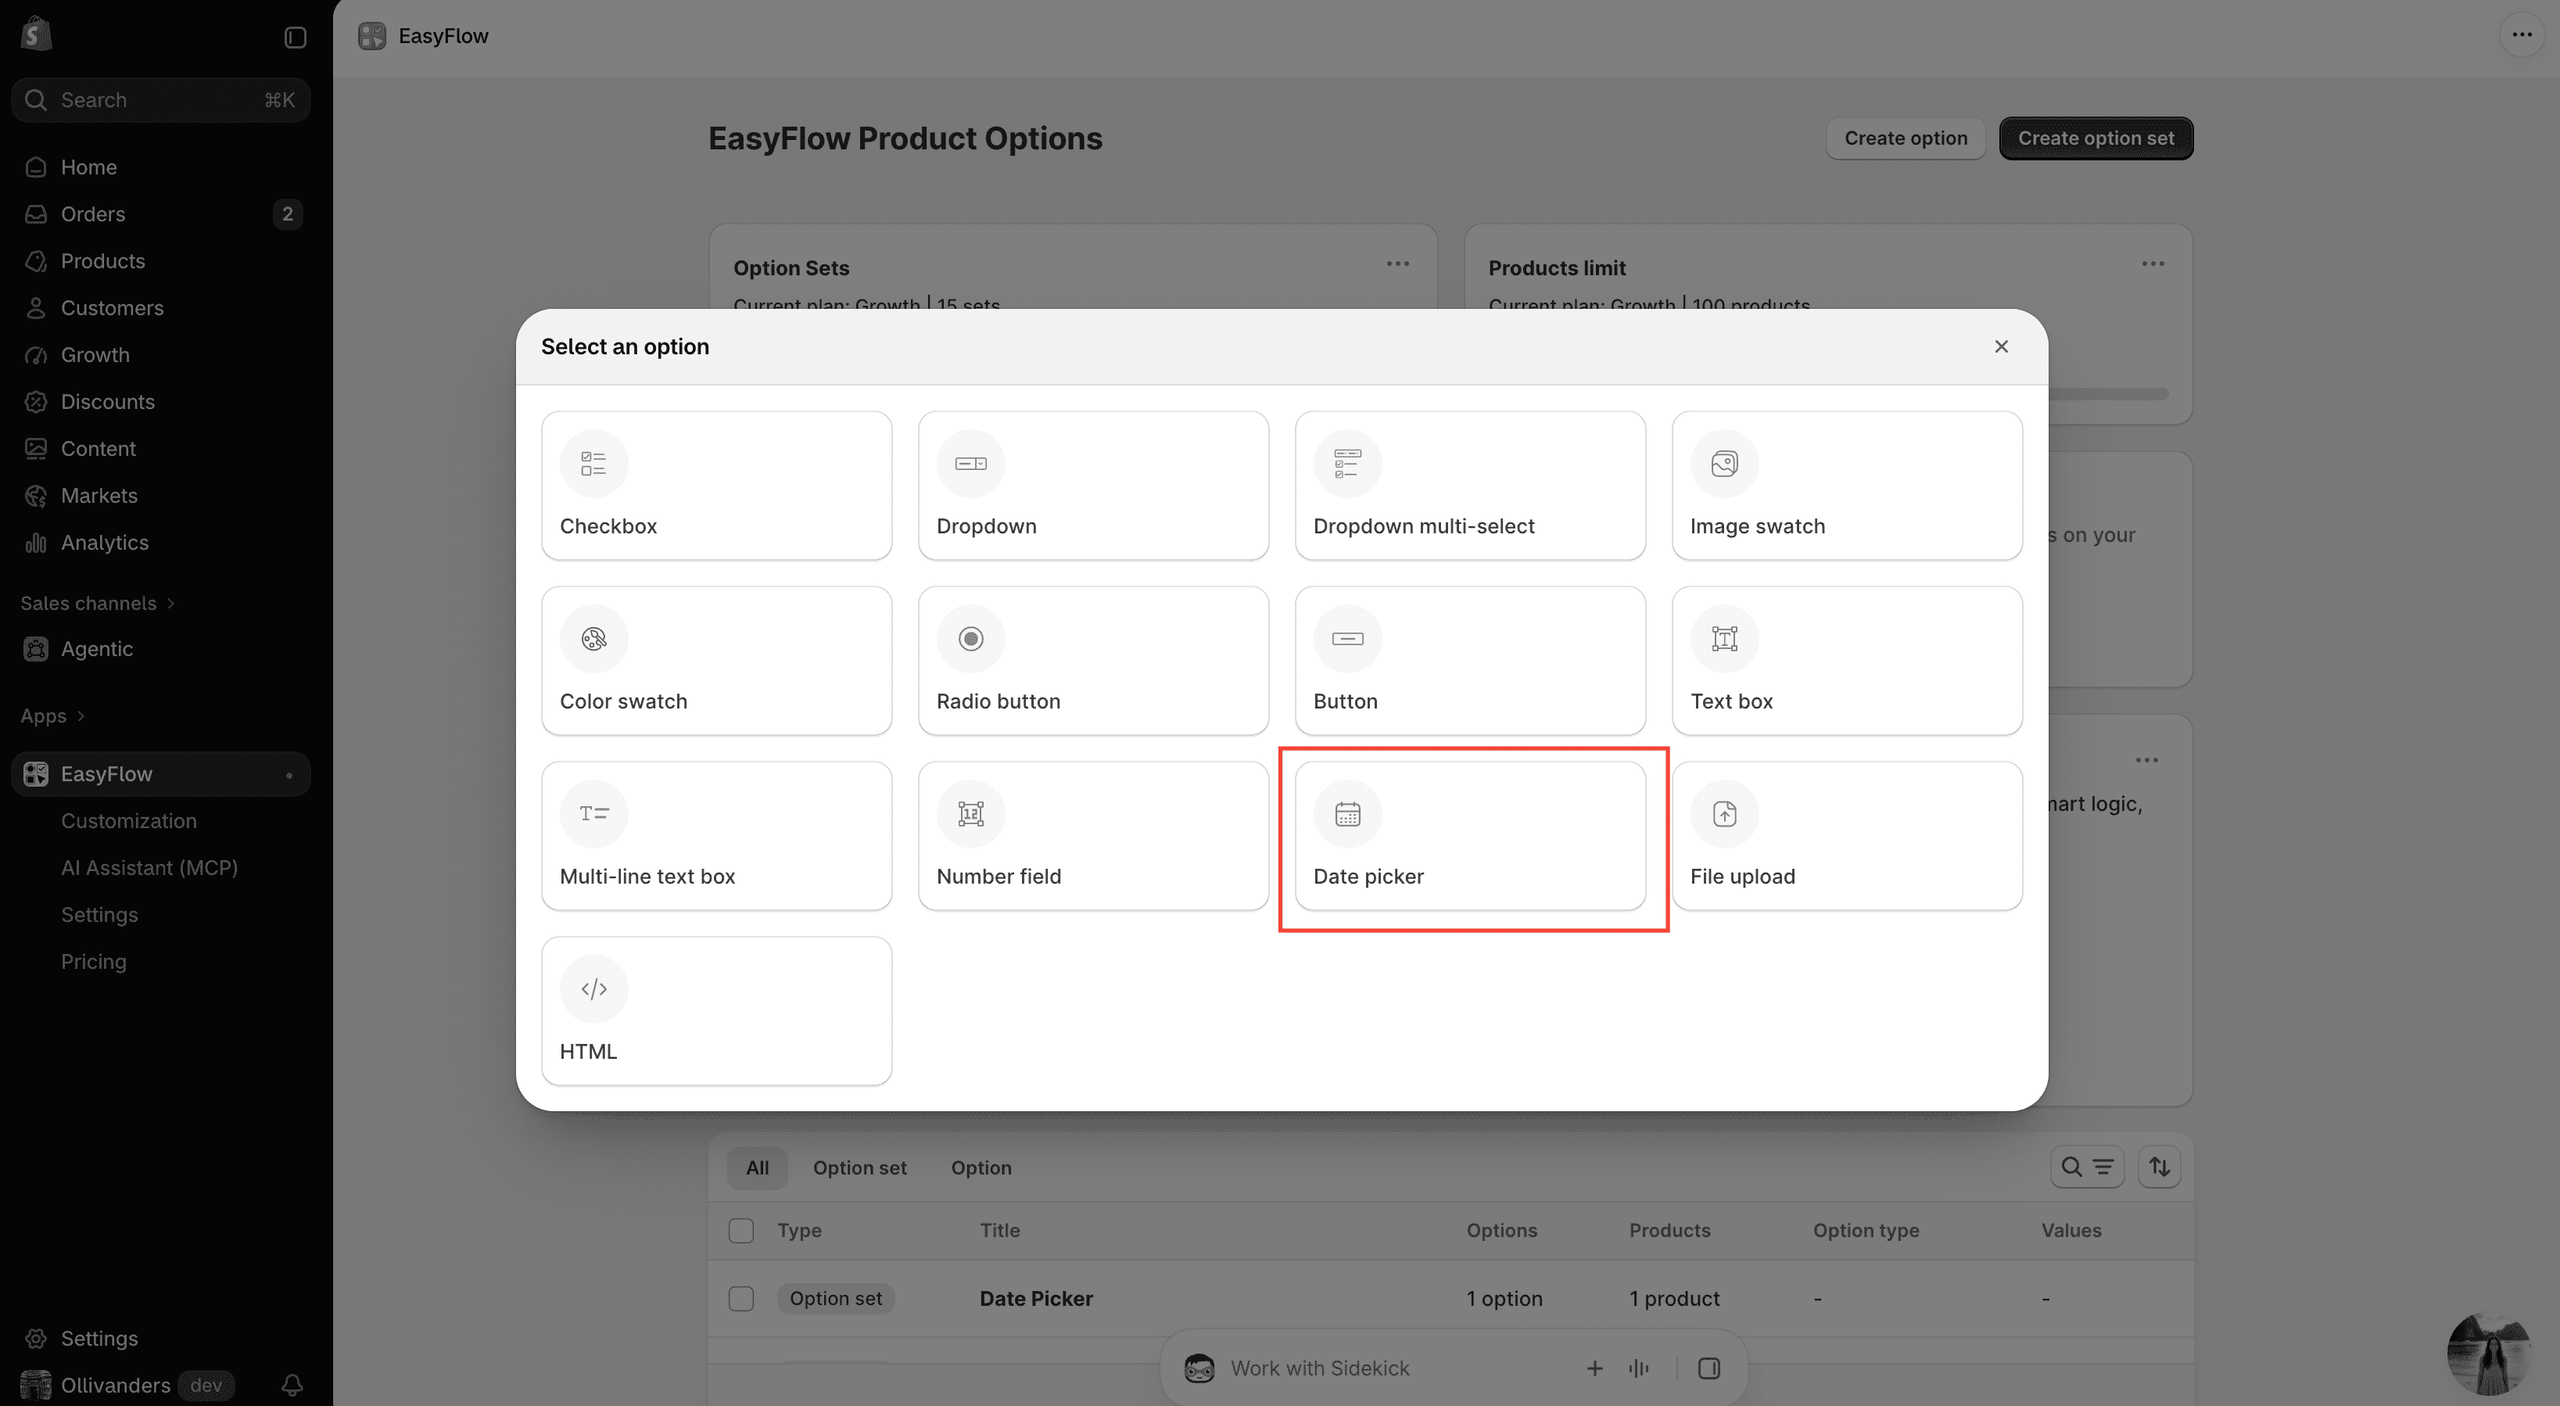The image size is (2560, 1406).
Task: Click the Create option button
Action: pos(1906,138)
